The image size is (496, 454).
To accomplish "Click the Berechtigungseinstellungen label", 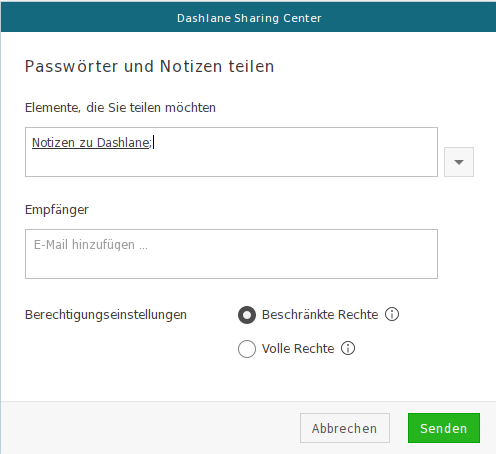I will pos(106,315).
